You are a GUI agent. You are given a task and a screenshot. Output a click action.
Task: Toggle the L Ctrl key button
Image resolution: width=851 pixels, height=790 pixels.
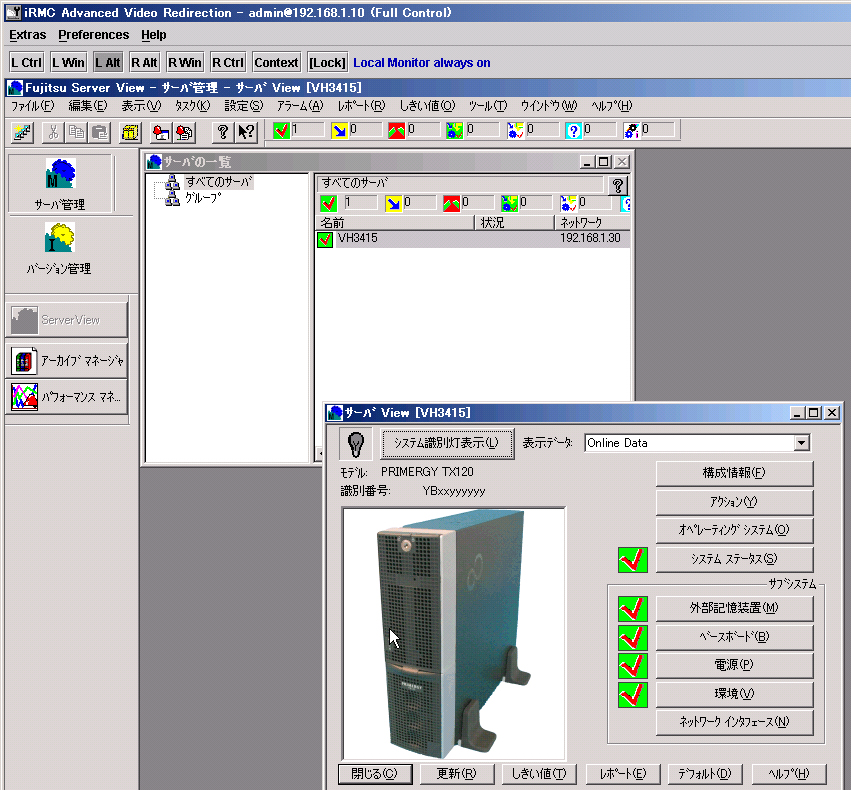[x=26, y=62]
